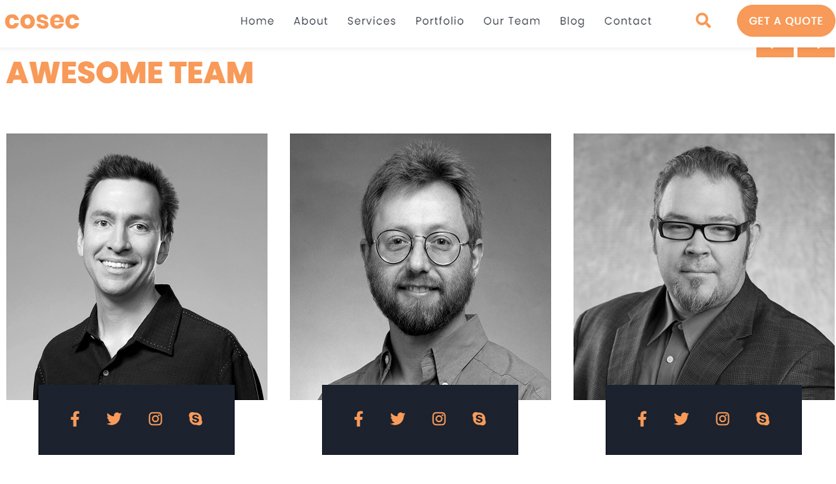Click Instagram icon under first team member
This screenshot has height=484, width=836.
(x=155, y=419)
